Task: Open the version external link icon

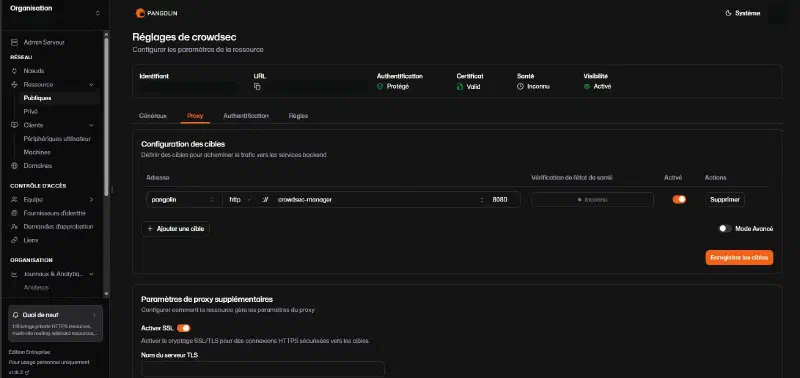Action: tap(27, 372)
